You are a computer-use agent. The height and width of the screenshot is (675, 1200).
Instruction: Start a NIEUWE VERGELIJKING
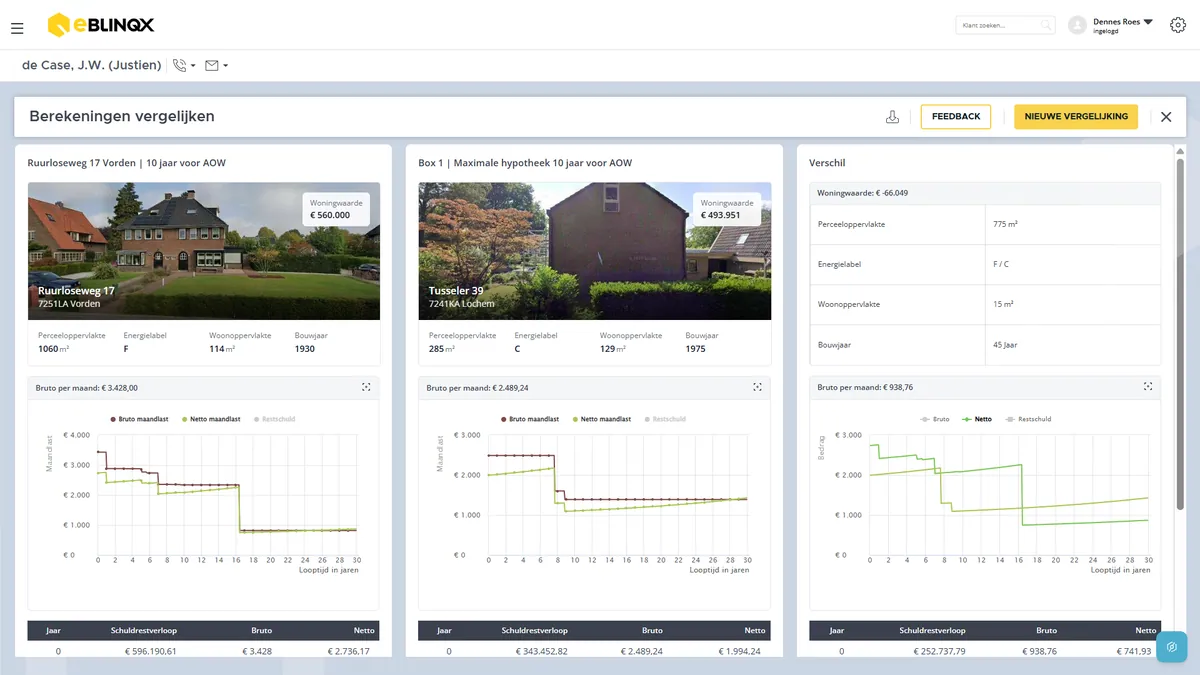1076,117
